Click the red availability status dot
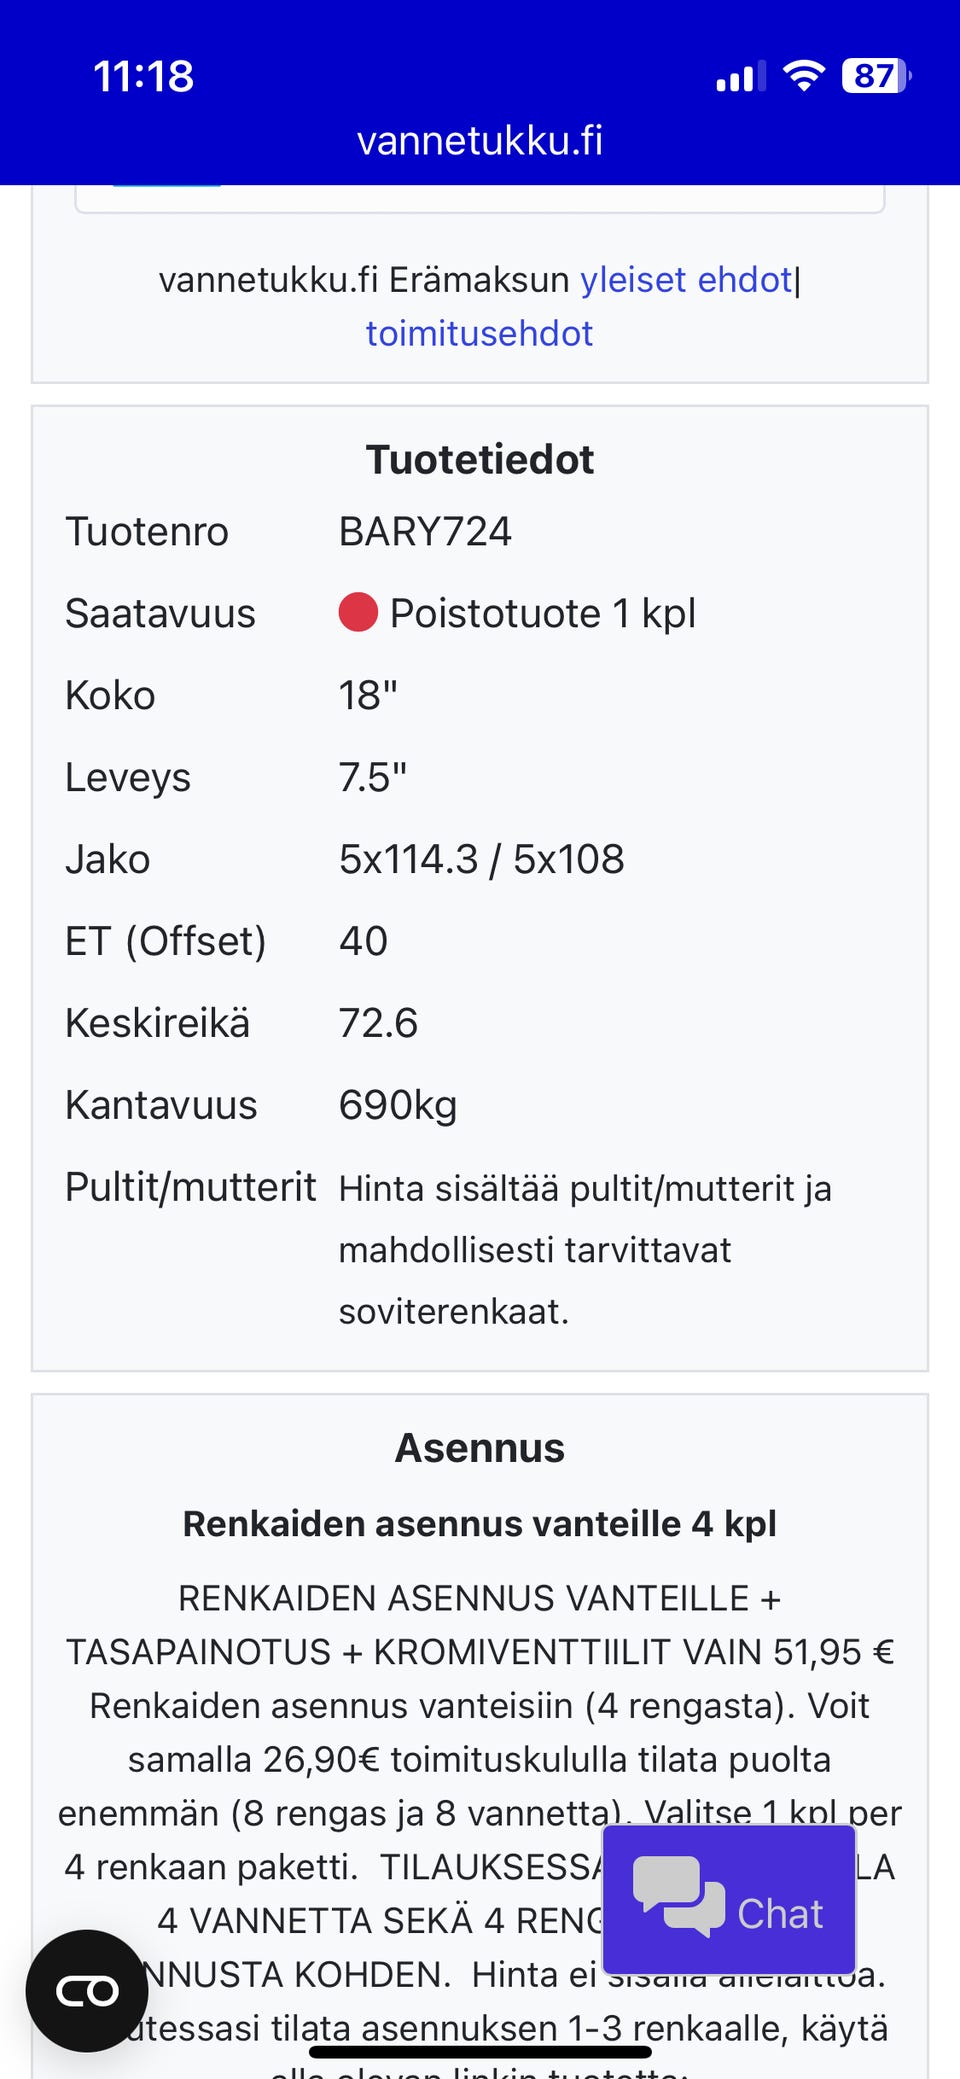Screen dimensions: 960x2079 358,613
